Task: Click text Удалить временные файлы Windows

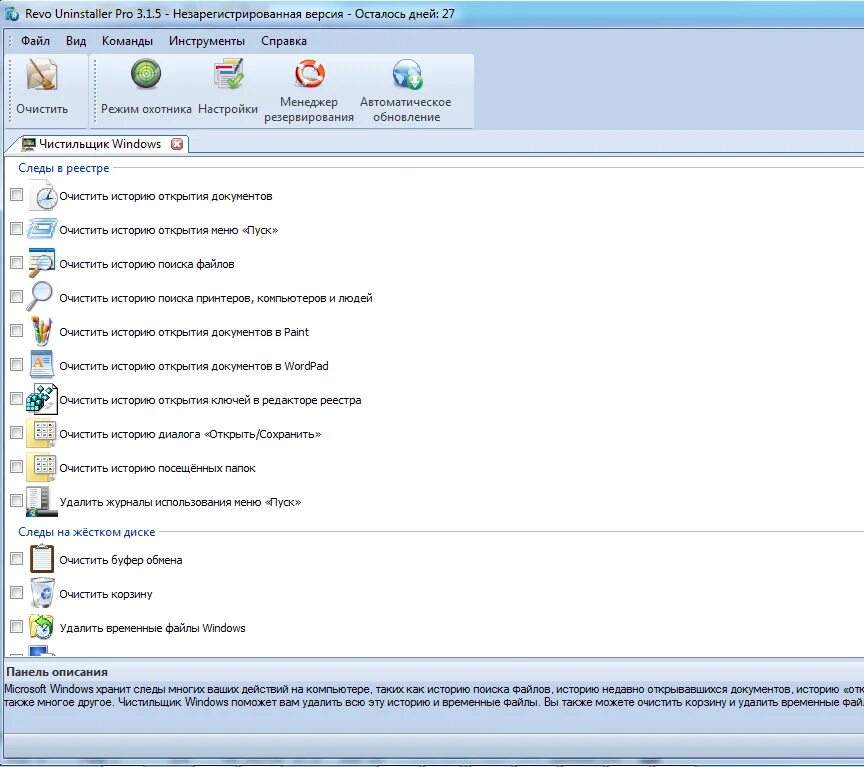Action: 152,628
